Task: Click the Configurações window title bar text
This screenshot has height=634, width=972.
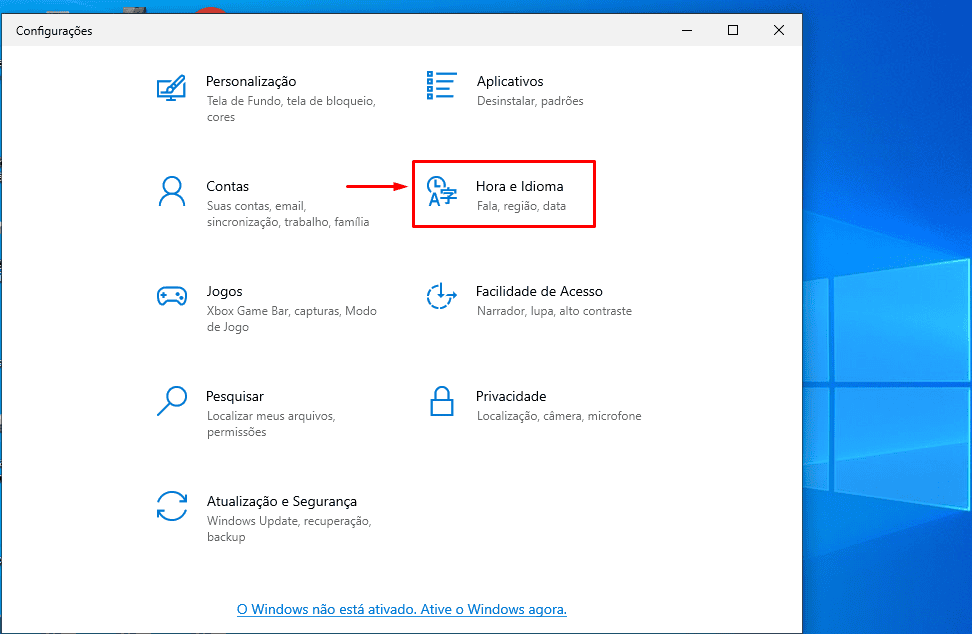Action: [x=54, y=31]
